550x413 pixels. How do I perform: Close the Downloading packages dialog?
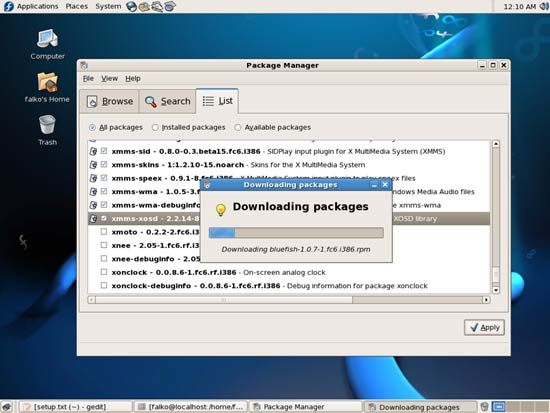click(x=385, y=185)
